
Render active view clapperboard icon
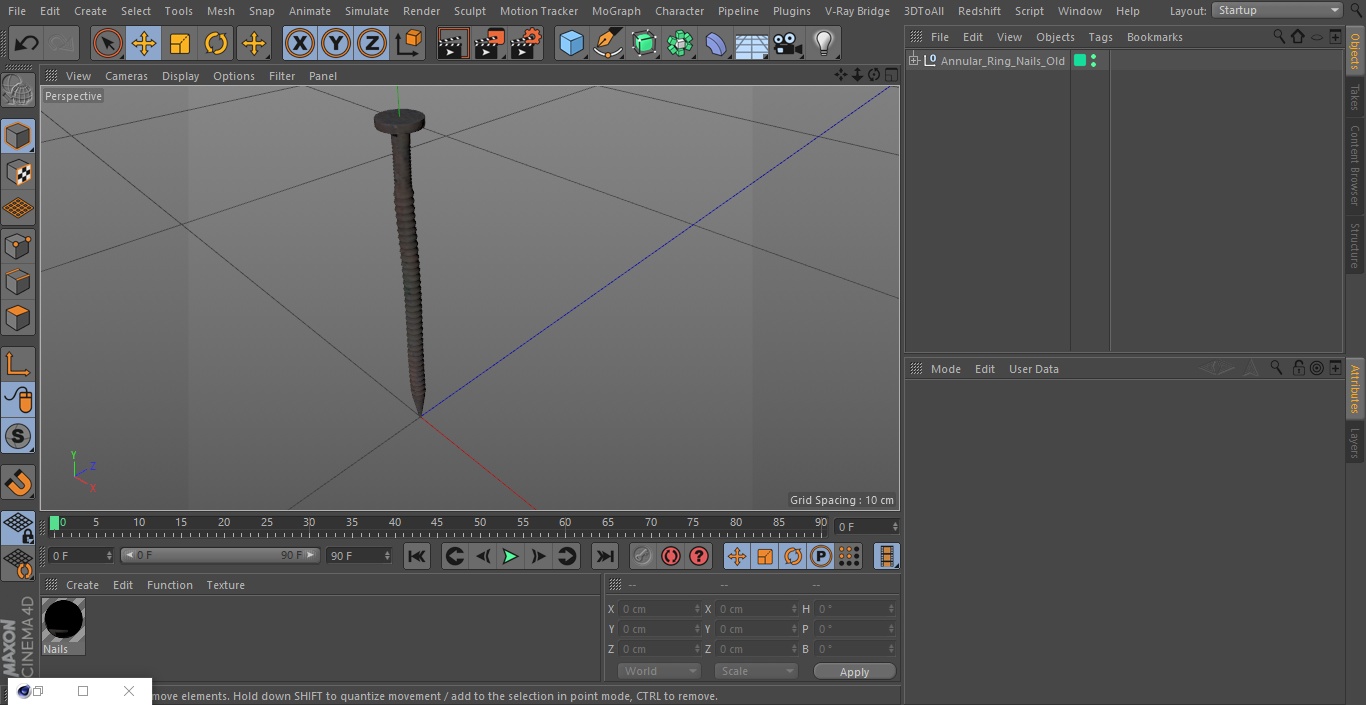pos(453,43)
